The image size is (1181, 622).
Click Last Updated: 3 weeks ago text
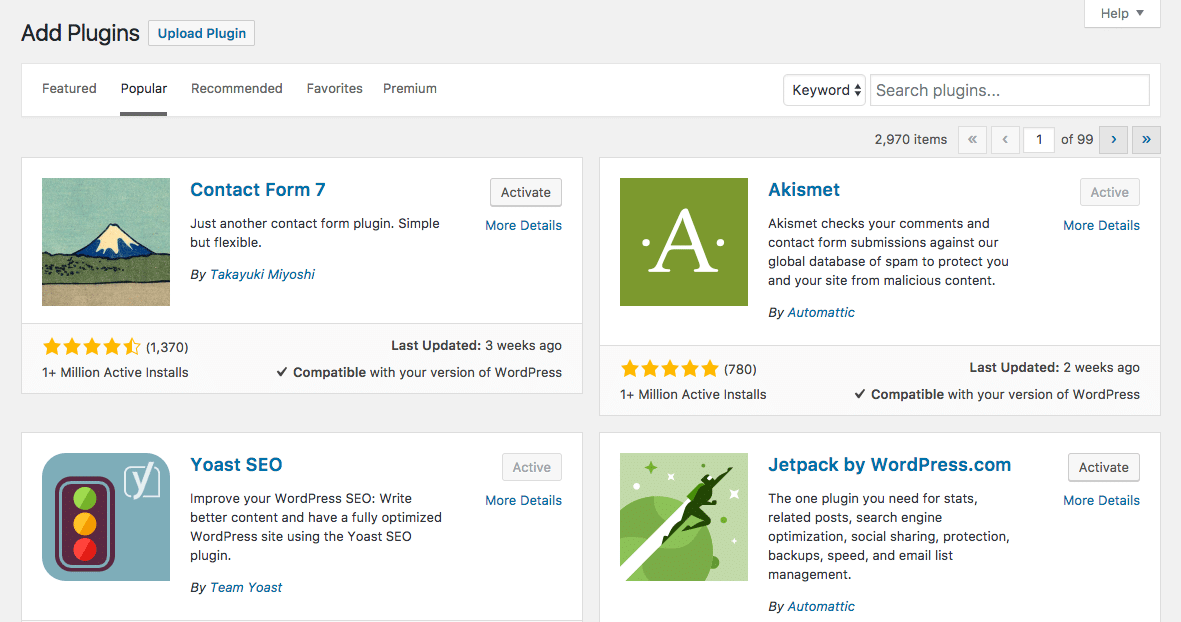pyautogui.click(x=476, y=346)
